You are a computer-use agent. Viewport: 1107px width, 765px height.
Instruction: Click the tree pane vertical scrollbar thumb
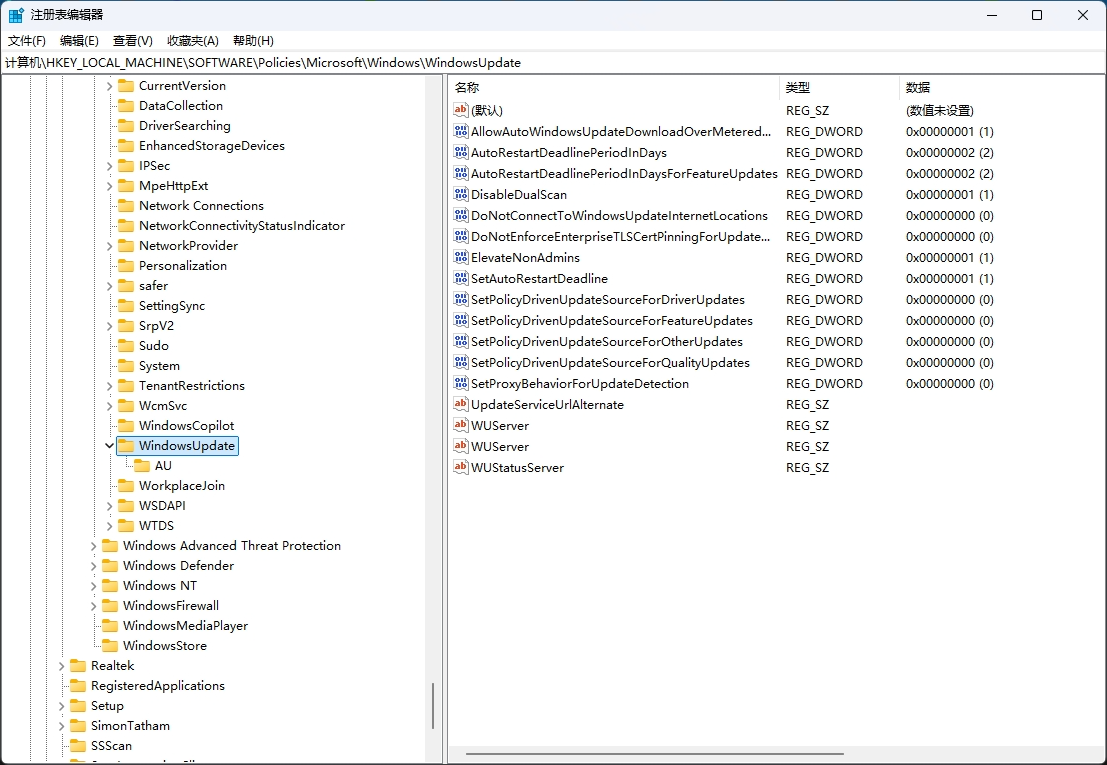click(x=433, y=706)
